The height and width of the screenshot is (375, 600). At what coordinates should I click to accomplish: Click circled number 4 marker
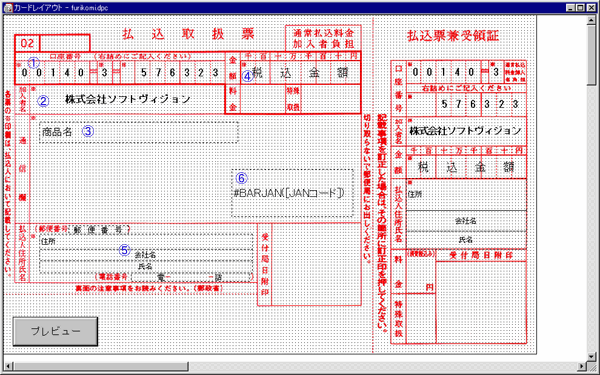(248, 76)
